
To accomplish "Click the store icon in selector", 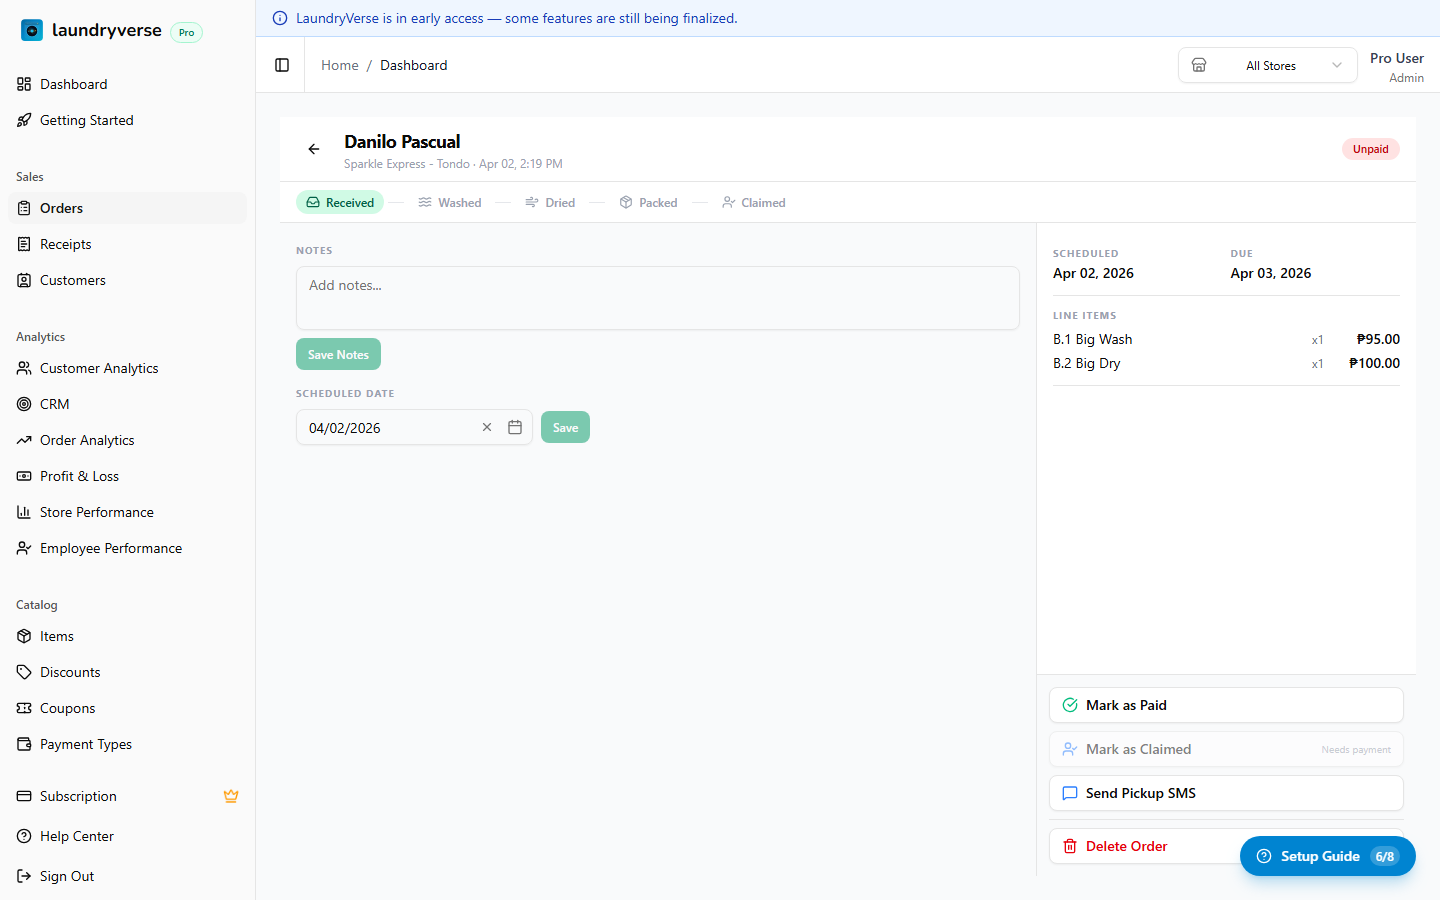I will 1199,65.
